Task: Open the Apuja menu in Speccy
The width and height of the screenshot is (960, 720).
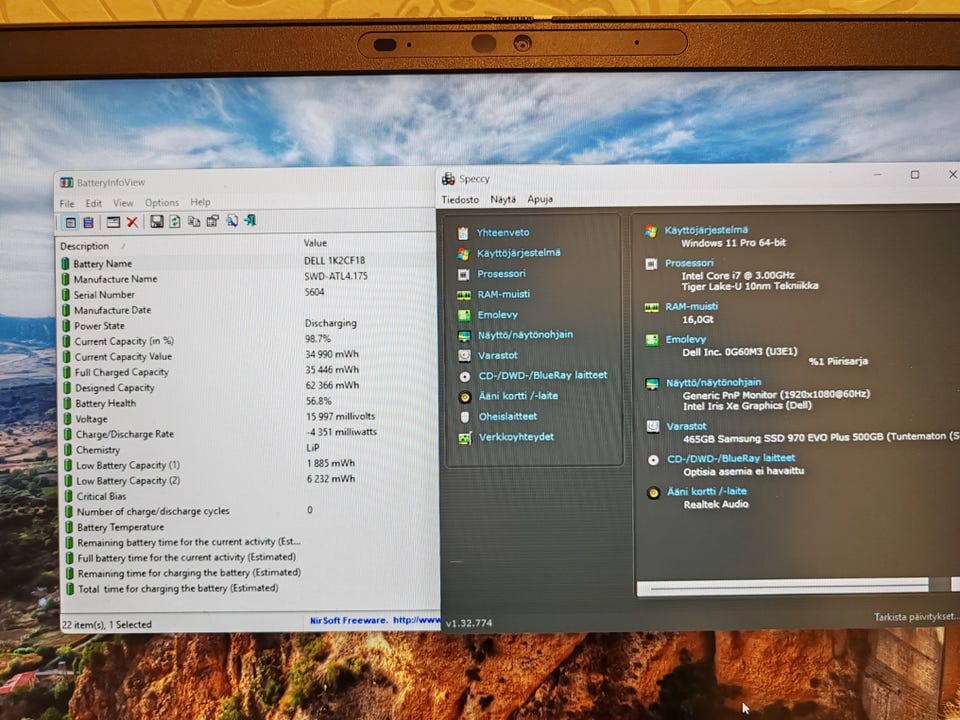Action: point(540,199)
